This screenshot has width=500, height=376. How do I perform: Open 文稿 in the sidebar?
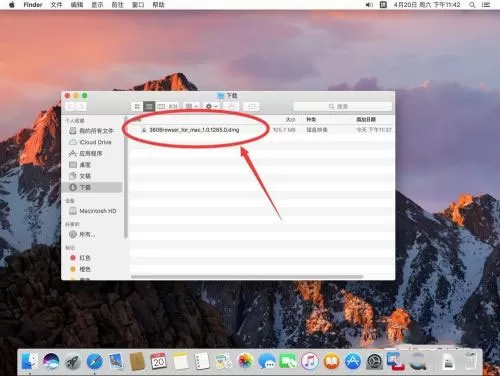tap(92, 176)
